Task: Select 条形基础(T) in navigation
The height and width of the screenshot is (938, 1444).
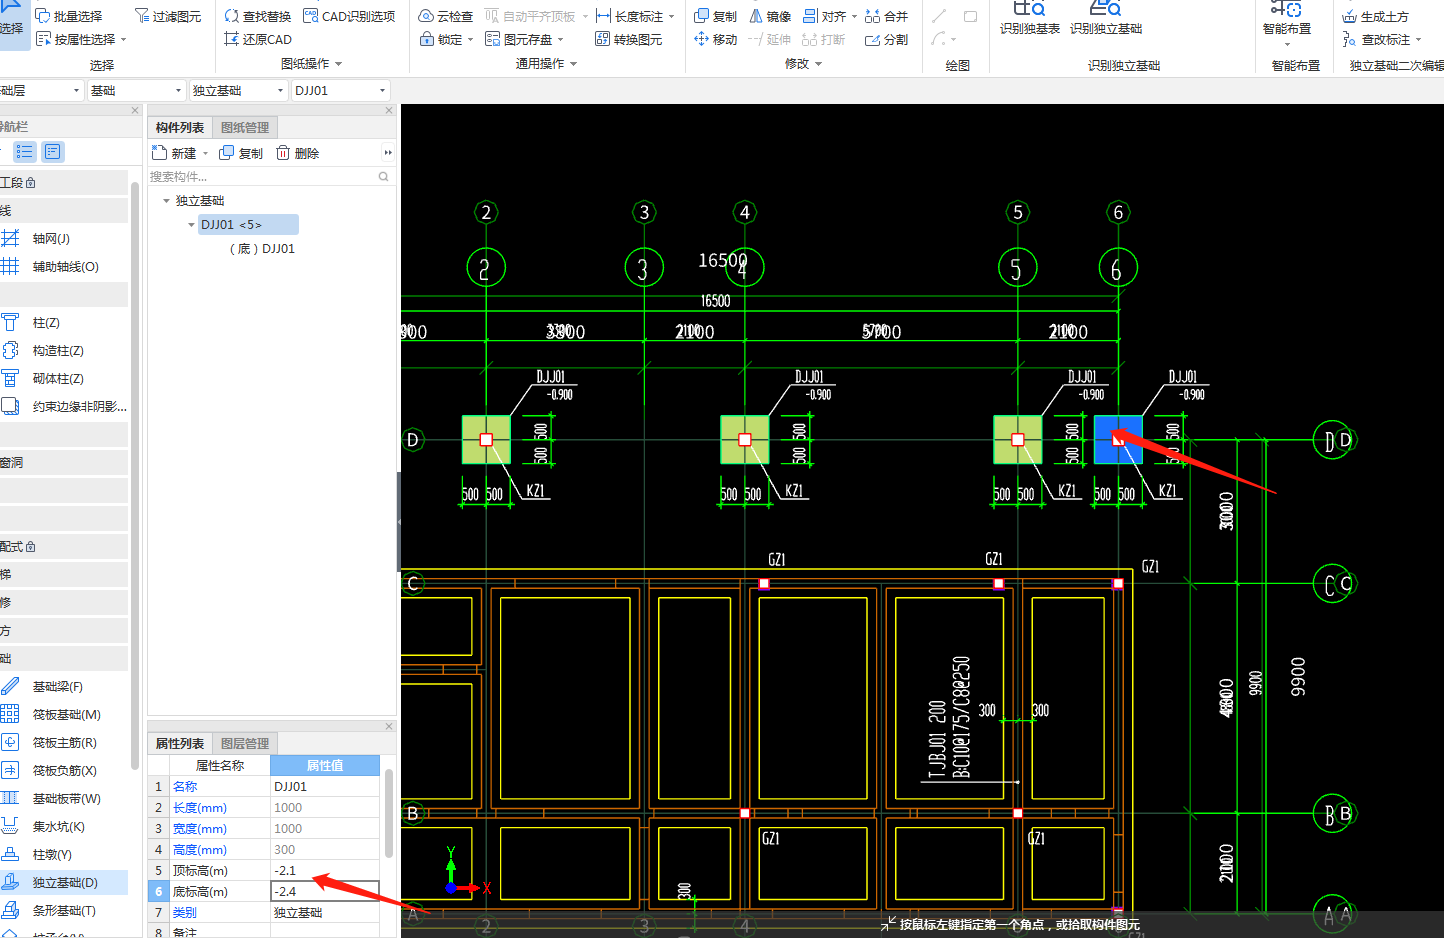Action: tap(64, 910)
